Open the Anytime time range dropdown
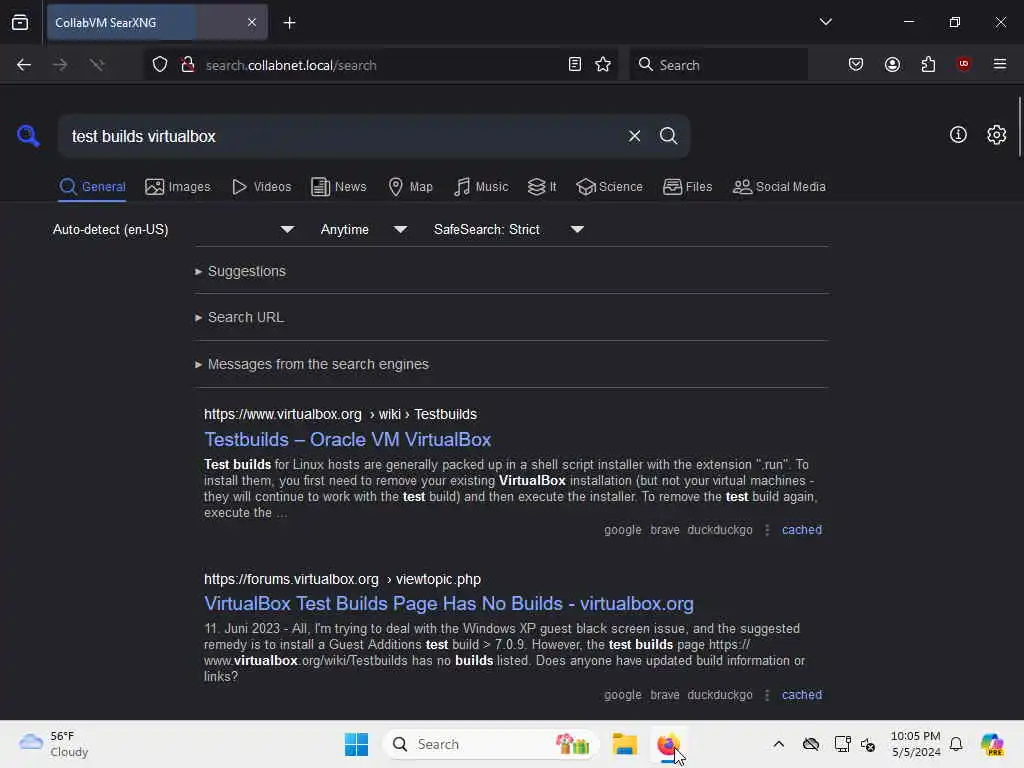1024x768 pixels. point(364,230)
